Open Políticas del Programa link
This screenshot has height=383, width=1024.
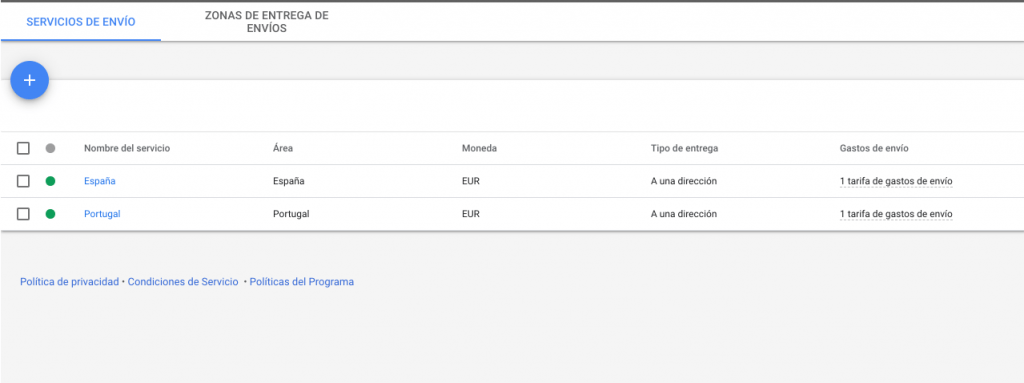coord(302,282)
